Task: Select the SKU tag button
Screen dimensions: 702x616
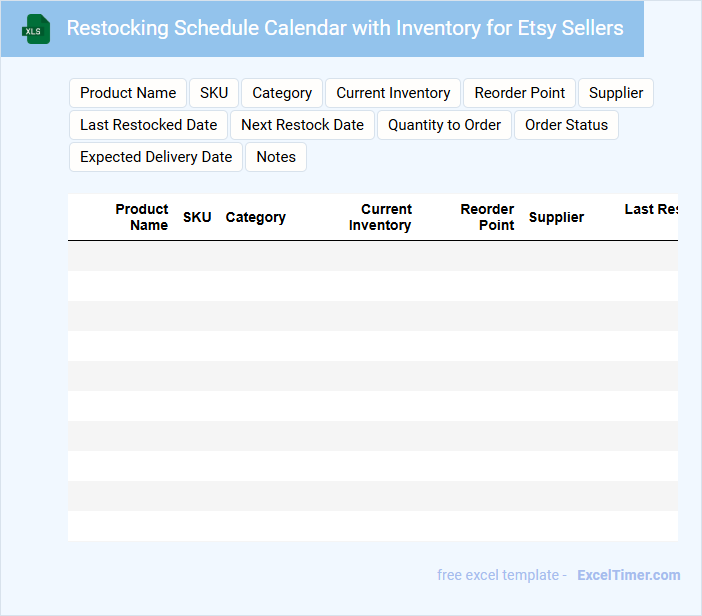Action: (x=214, y=93)
